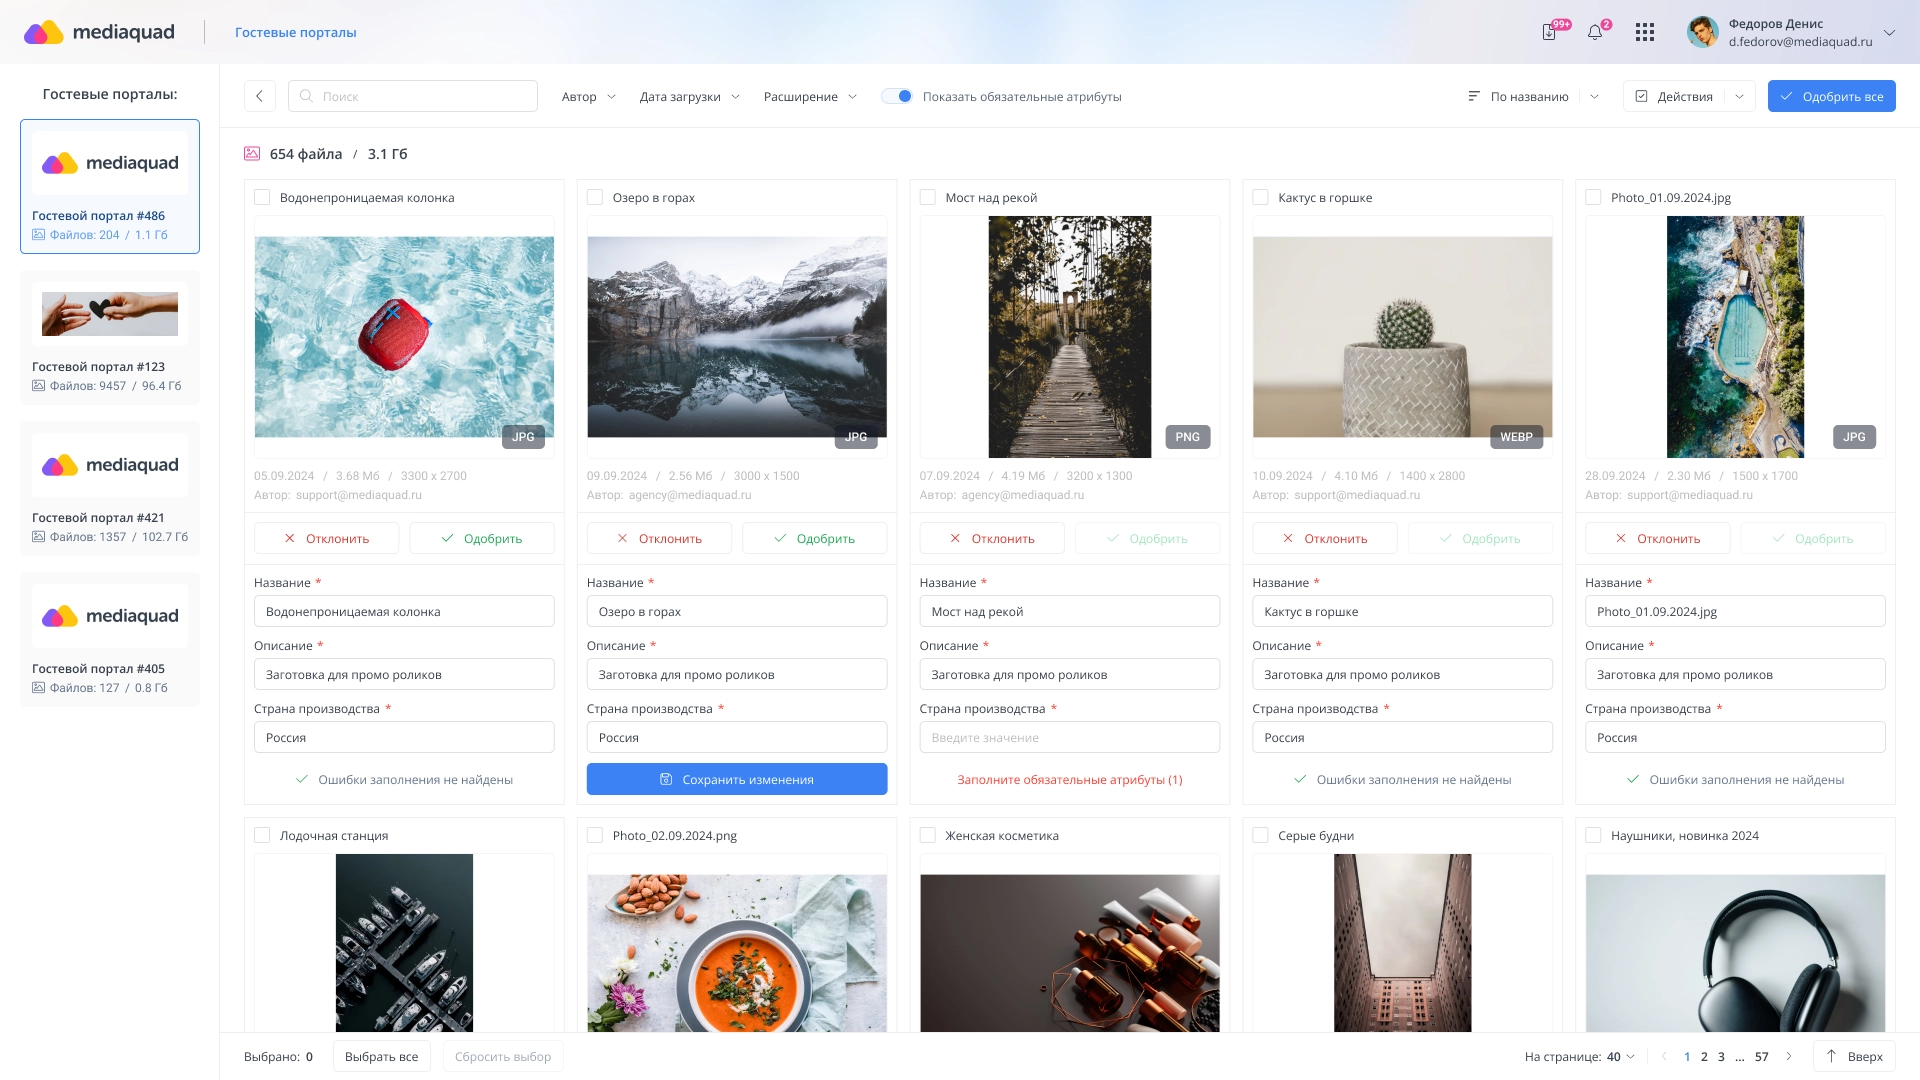
Task: Check the Водонепроницаемая колонка card checkbox
Action: coord(262,198)
